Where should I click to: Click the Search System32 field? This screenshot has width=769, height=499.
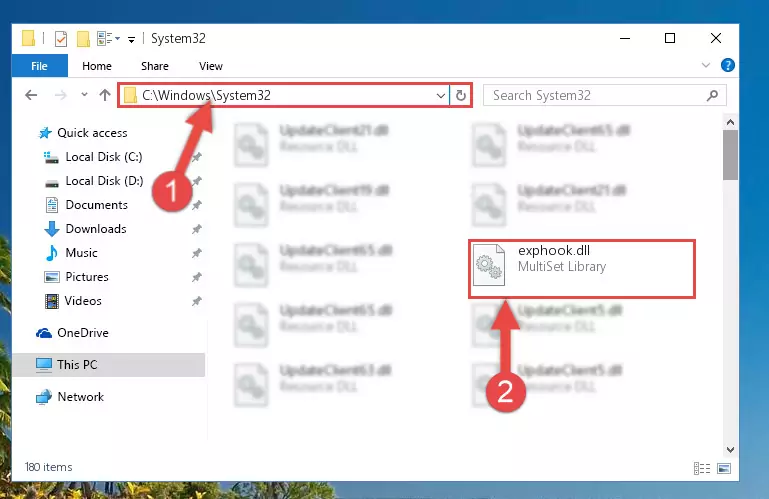point(604,95)
